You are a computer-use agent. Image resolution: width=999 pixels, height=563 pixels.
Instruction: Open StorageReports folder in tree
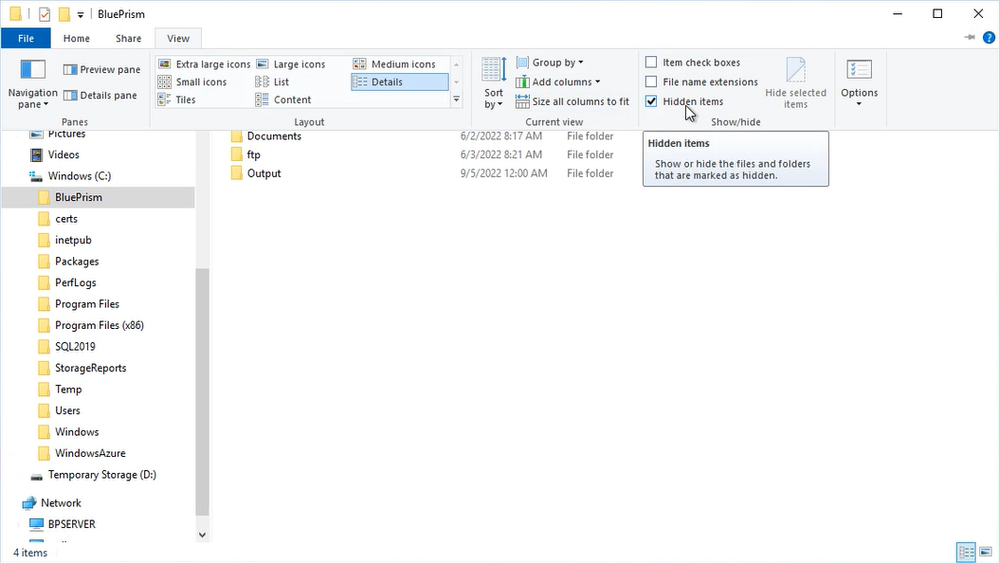[90, 368]
